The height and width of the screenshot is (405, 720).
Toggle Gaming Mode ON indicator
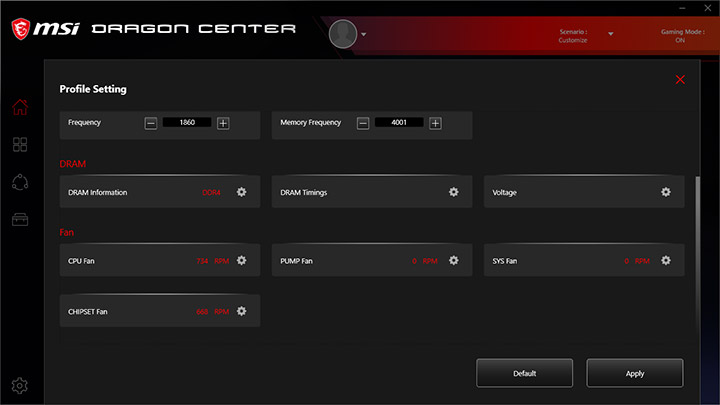point(682,36)
